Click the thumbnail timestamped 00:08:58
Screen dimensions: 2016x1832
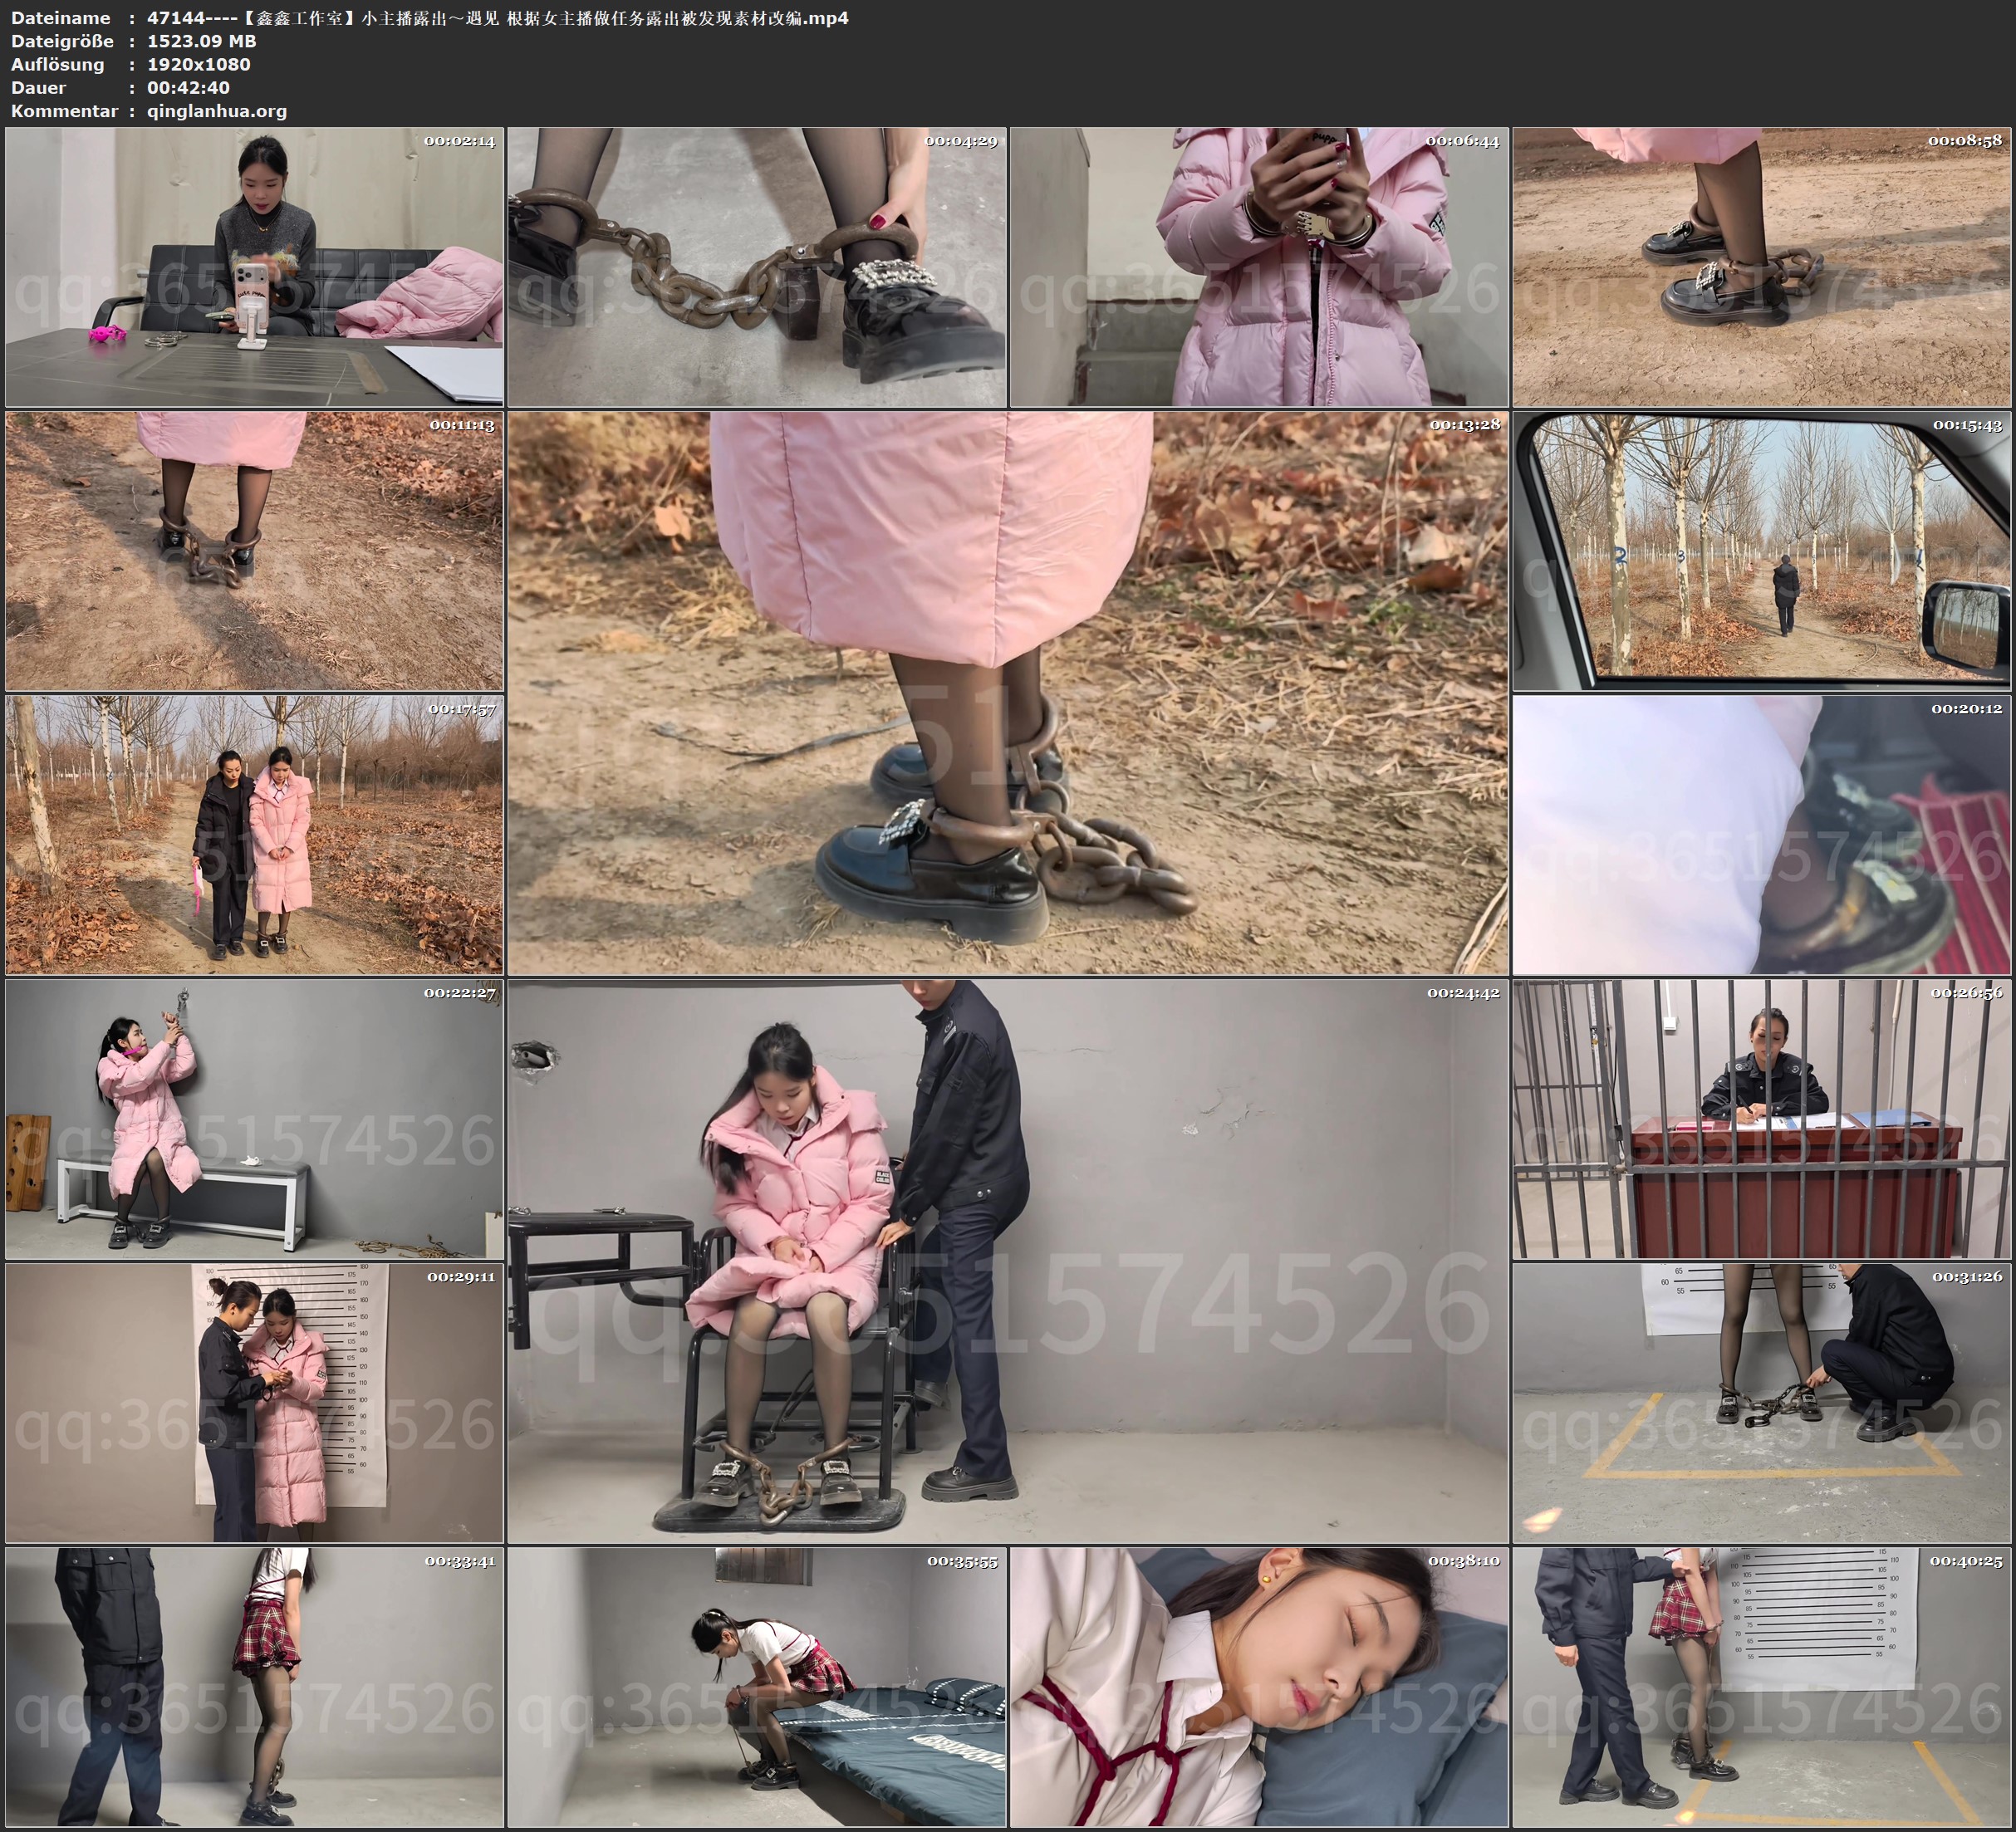click(1762, 267)
